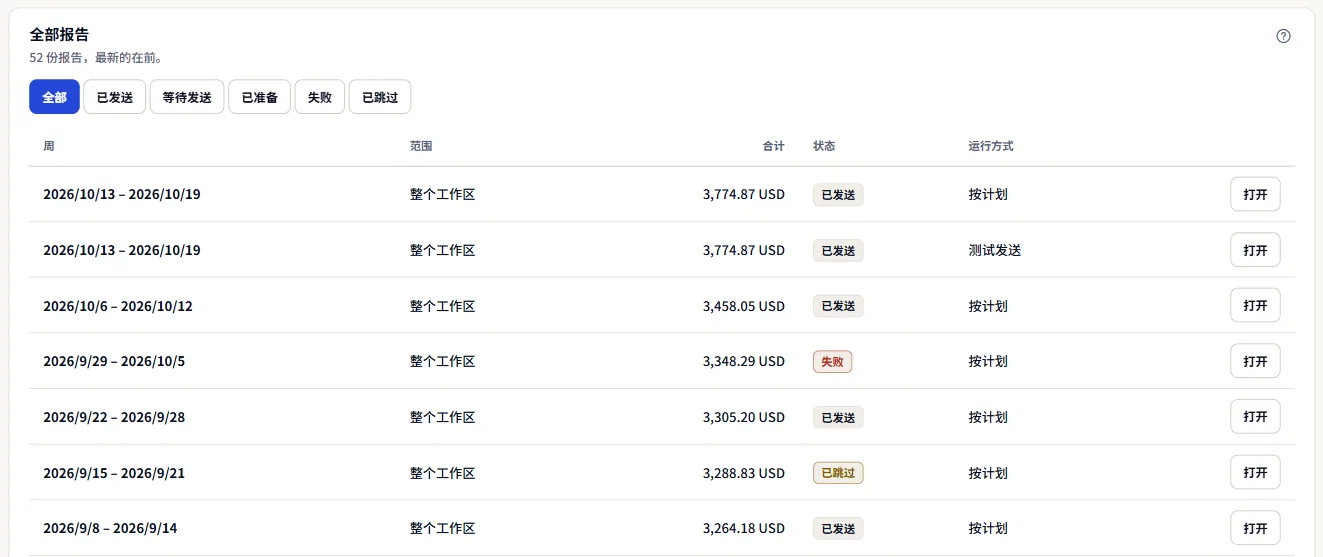
Task: Open the 2026/9/22 – 2026/9/28 report
Action: 1255,417
